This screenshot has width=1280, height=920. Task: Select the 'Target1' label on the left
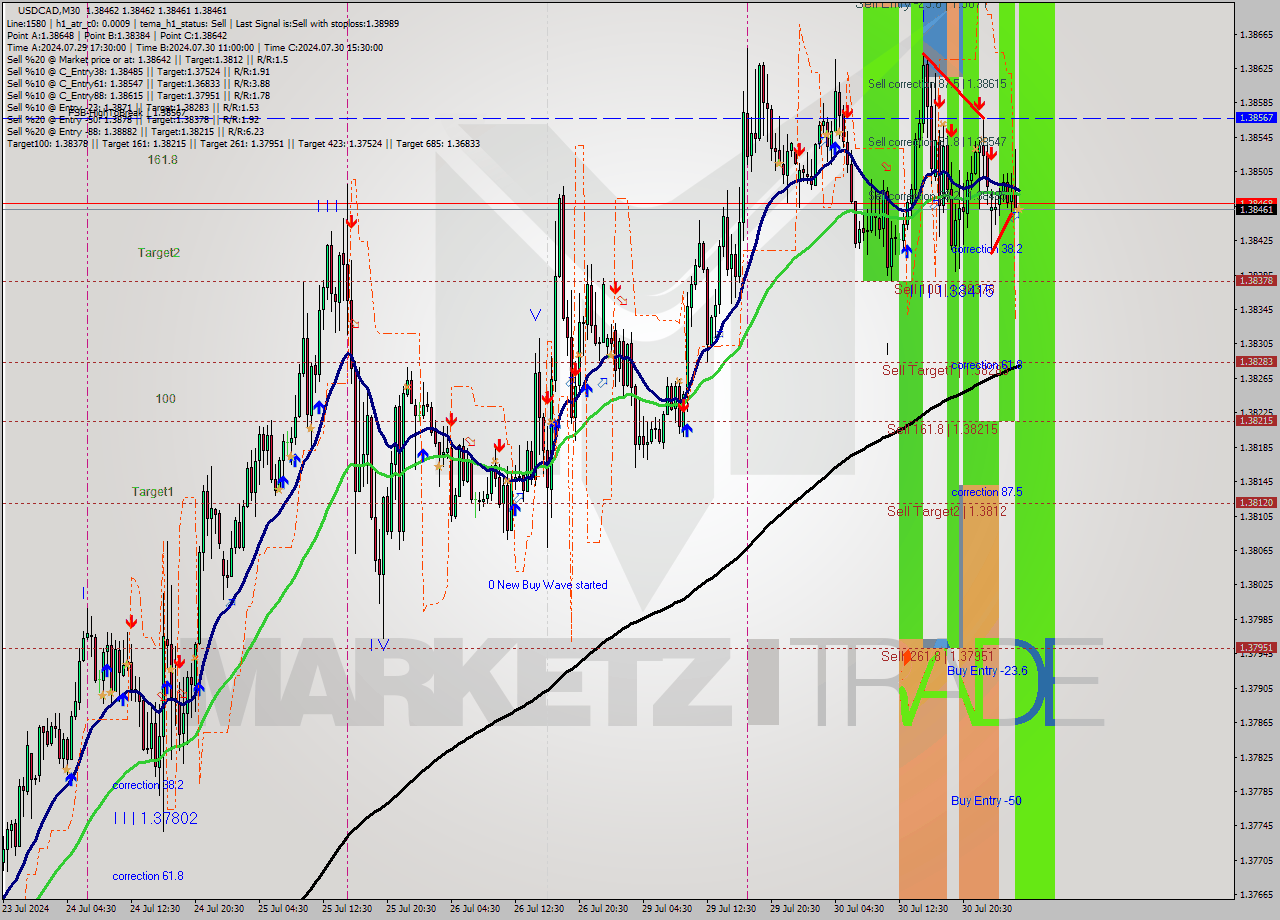pyautogui.click(x=153, y=492)
